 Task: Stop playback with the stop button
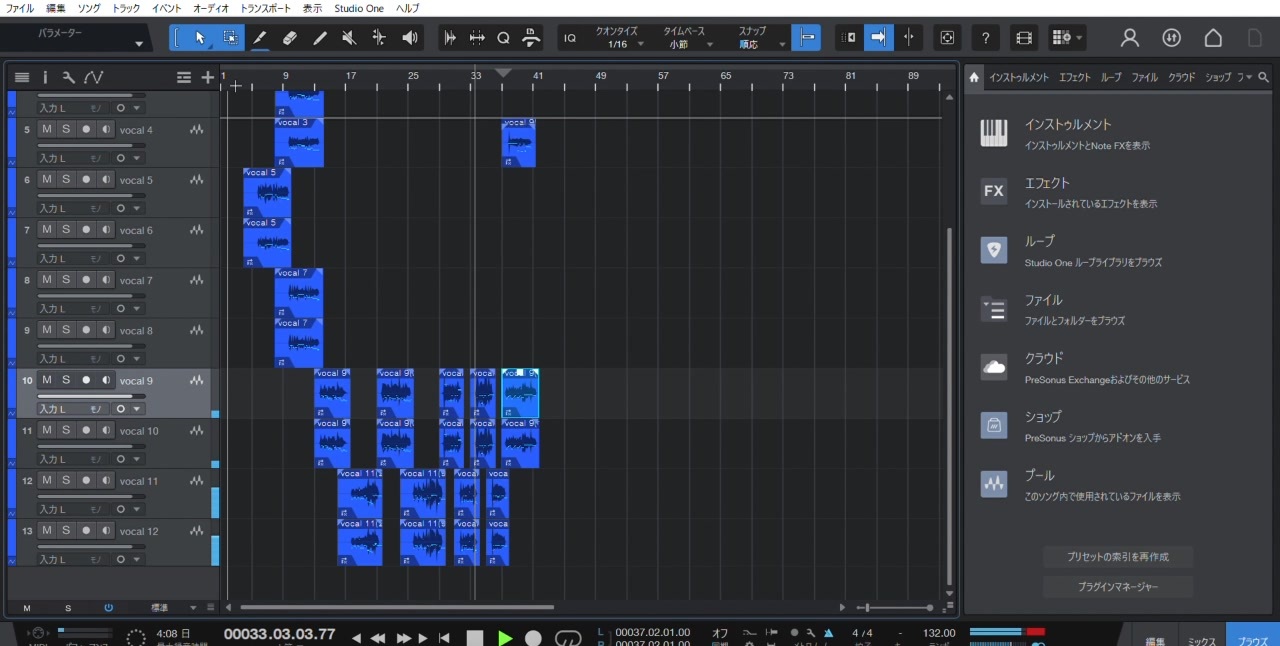[475, 637]
